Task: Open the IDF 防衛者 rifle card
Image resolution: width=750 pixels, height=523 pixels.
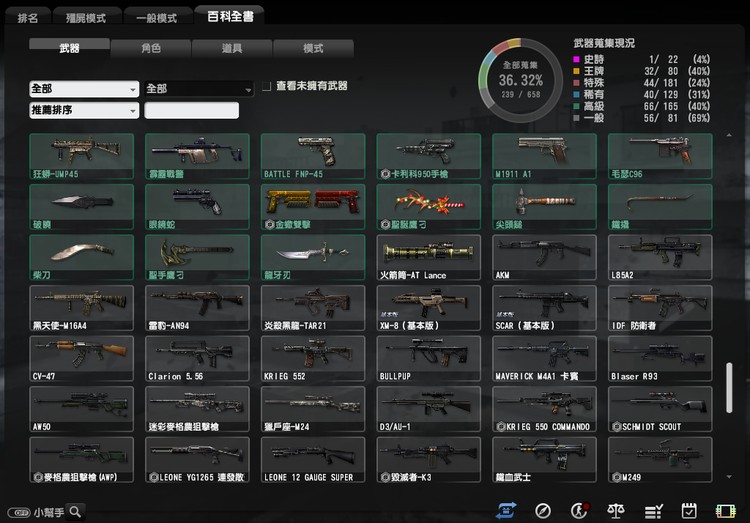Action: (660, 308)
